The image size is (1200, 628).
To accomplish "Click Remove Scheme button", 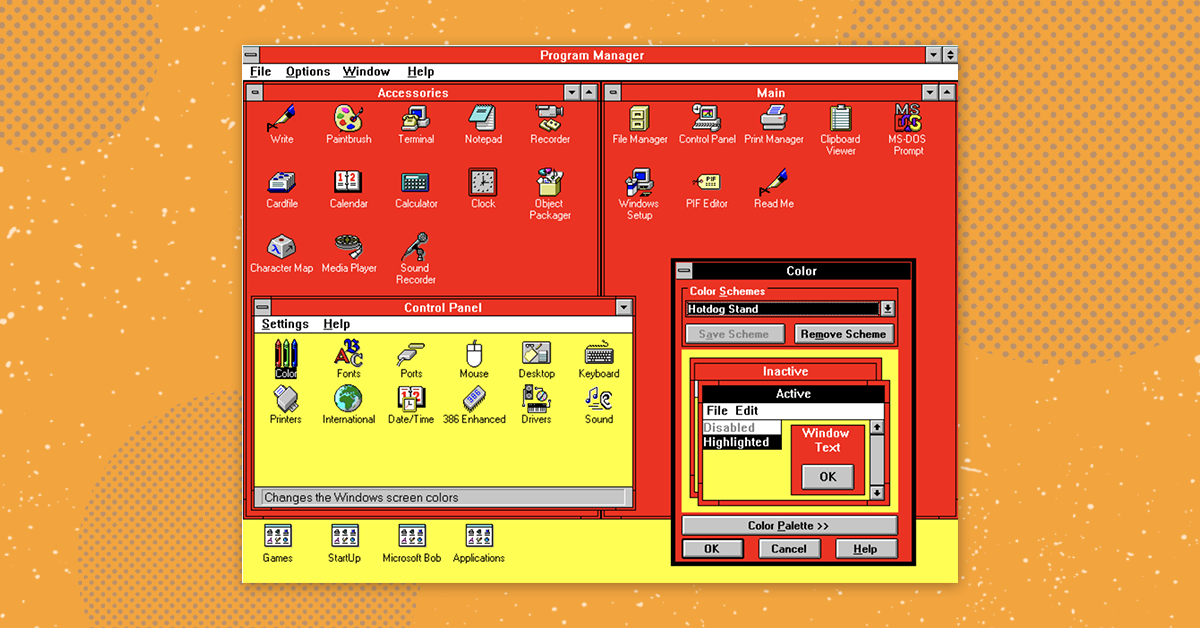I will [x=843, y=334].
